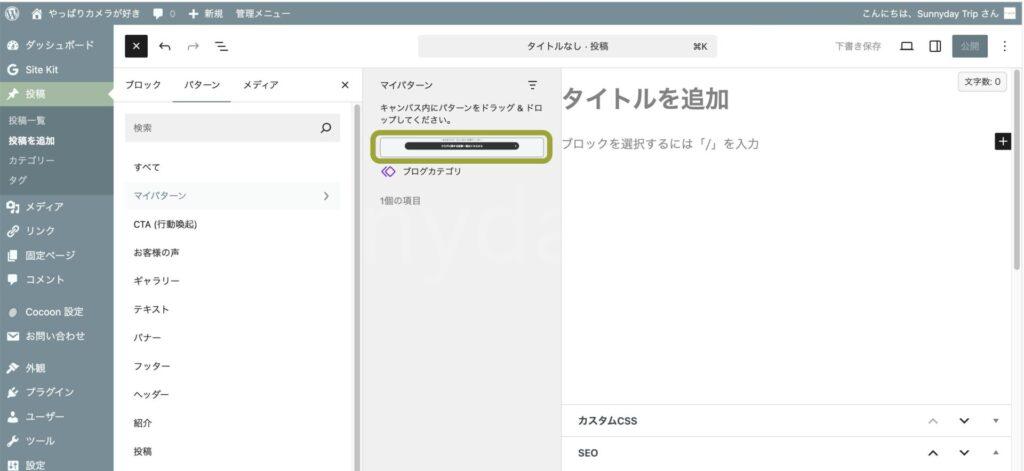This screenshot has height=471, width=1024.
Task: Open the three-dot options menu
Action: pos(1004,46)
